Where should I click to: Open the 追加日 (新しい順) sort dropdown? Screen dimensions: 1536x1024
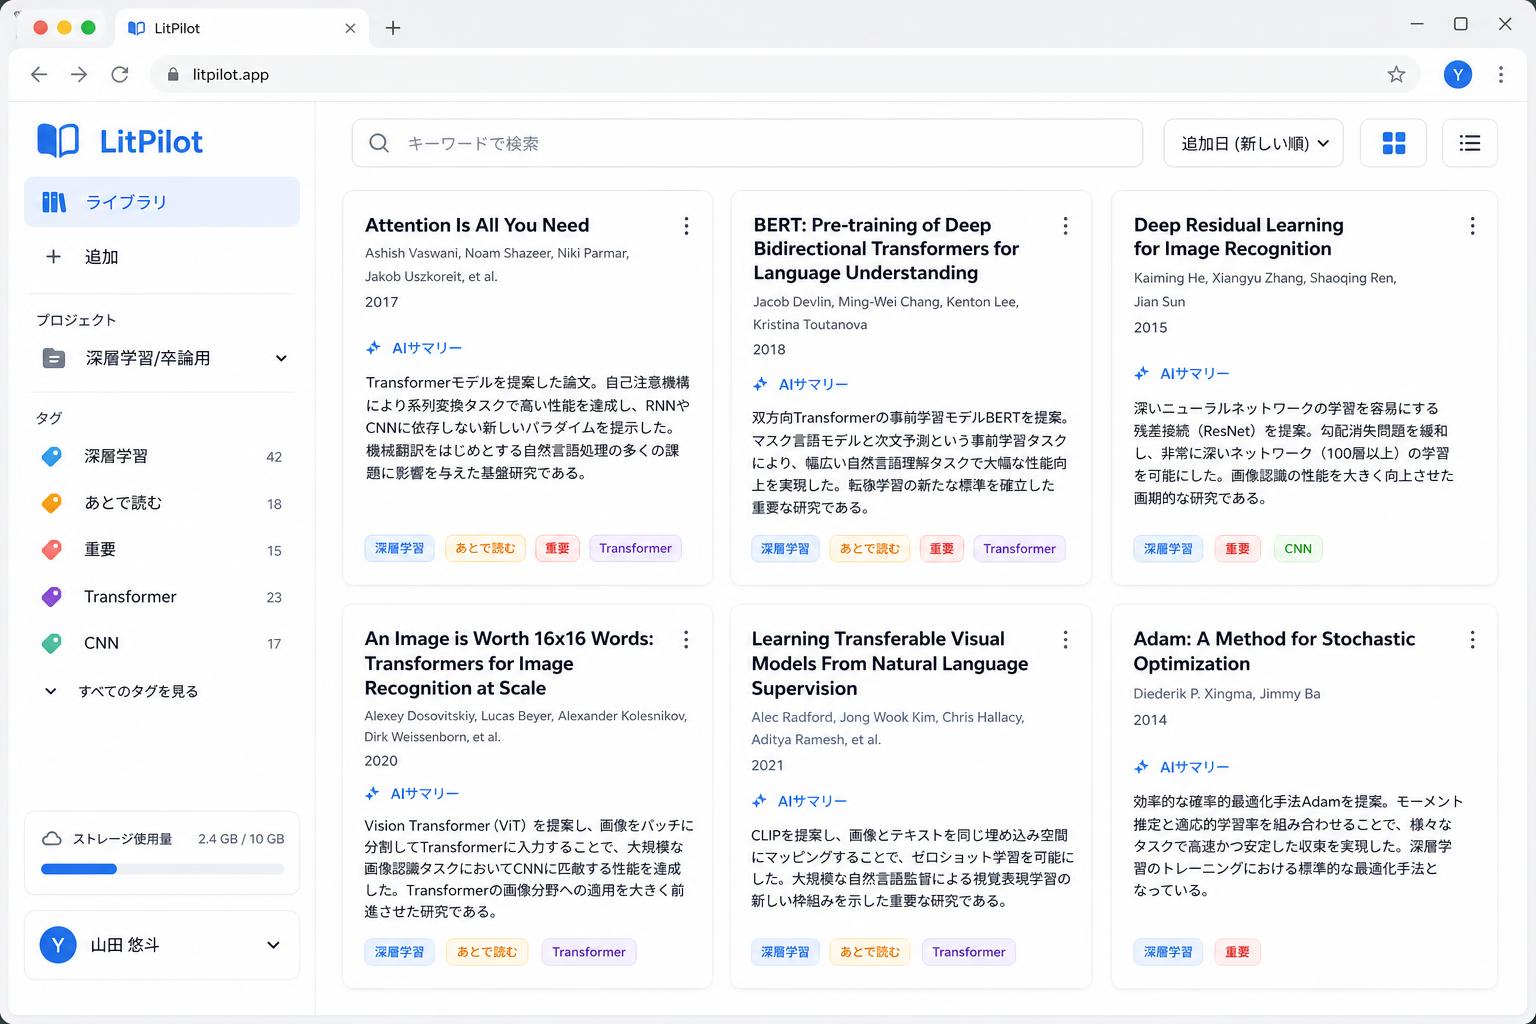tap(1254, 143)
